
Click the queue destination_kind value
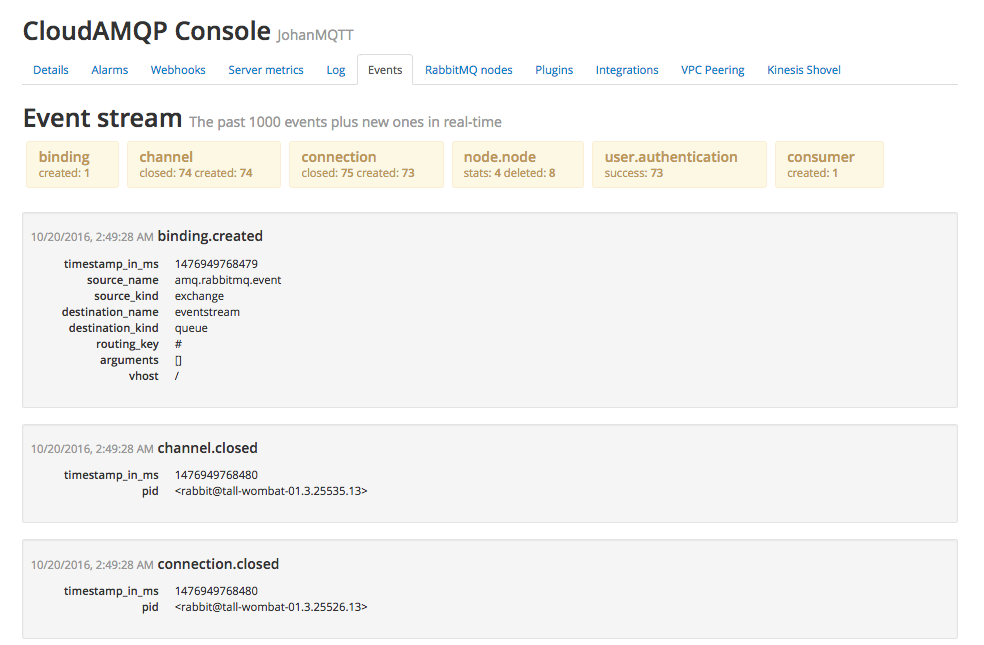(x=191, y=328)
